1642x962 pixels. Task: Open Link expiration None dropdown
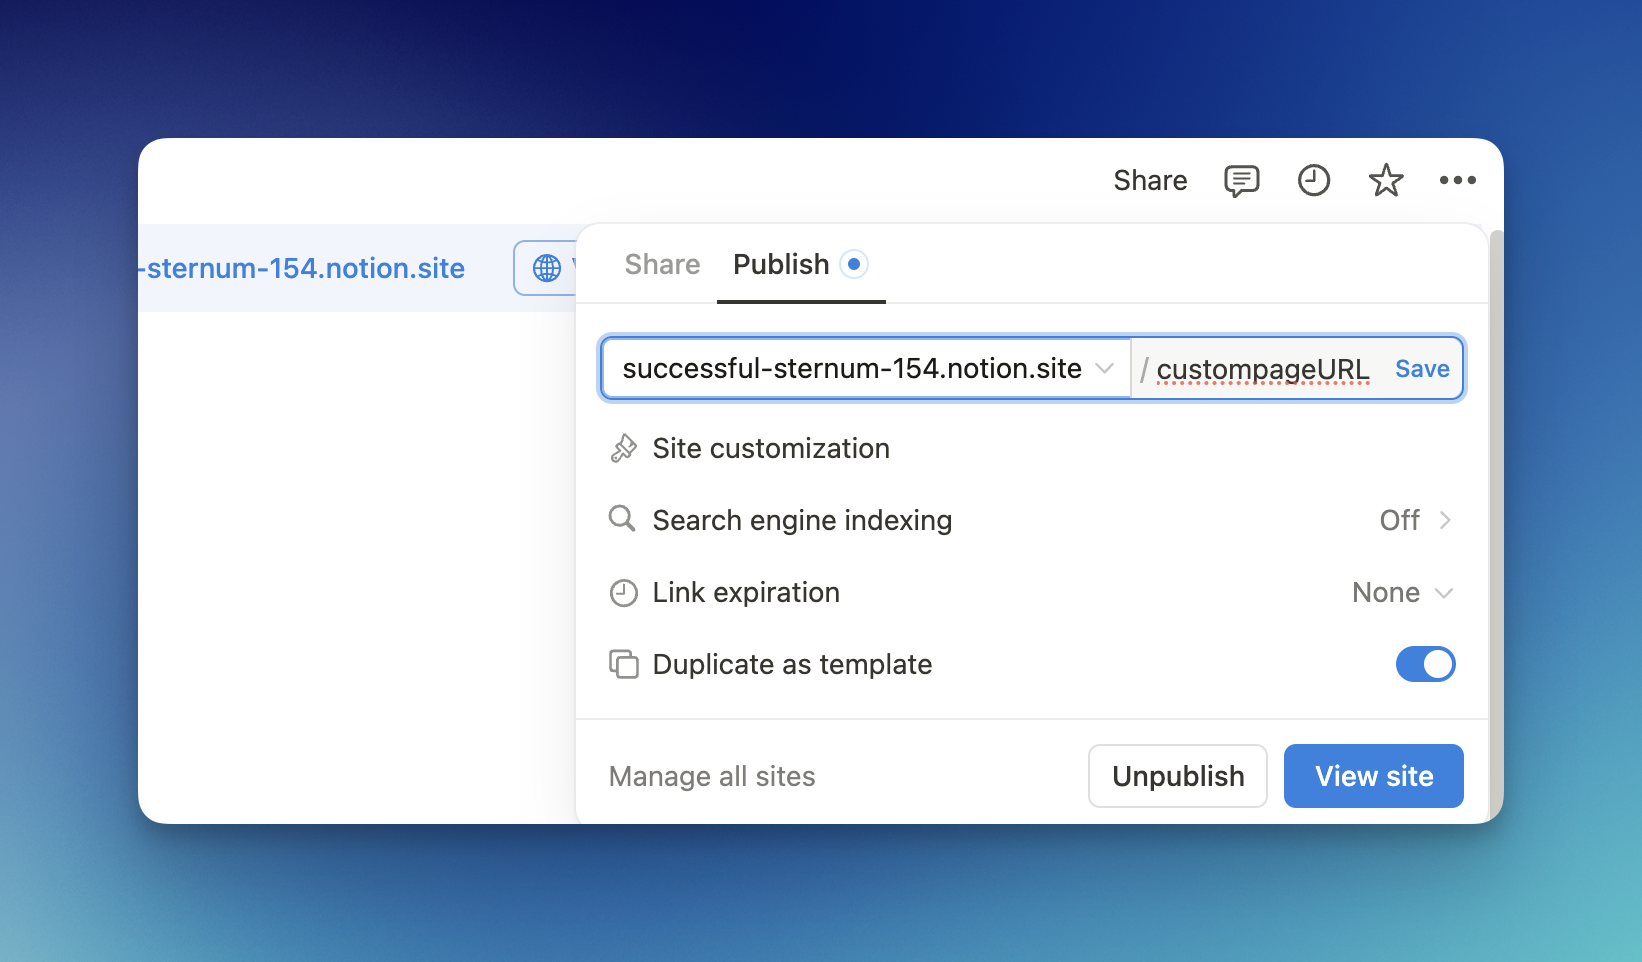1402,593
